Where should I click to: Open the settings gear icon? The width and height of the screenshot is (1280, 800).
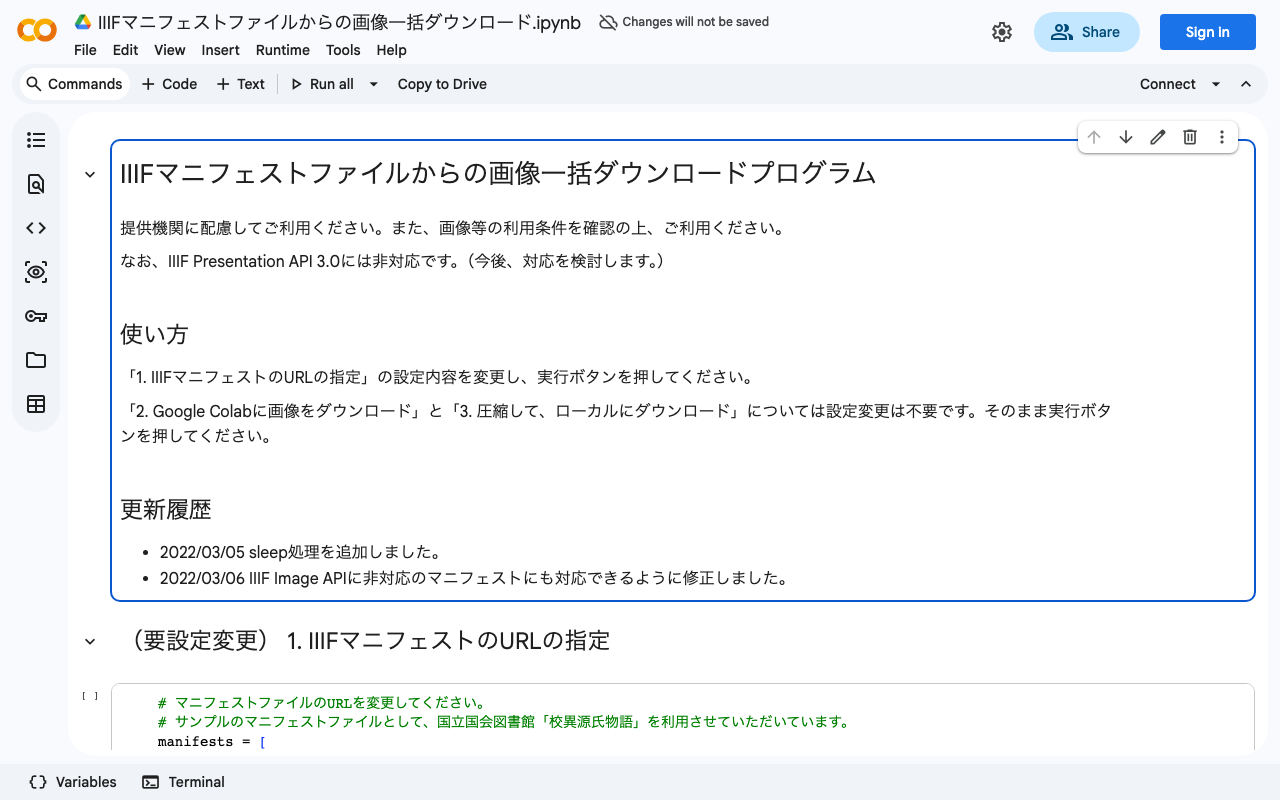point(1002,32)
